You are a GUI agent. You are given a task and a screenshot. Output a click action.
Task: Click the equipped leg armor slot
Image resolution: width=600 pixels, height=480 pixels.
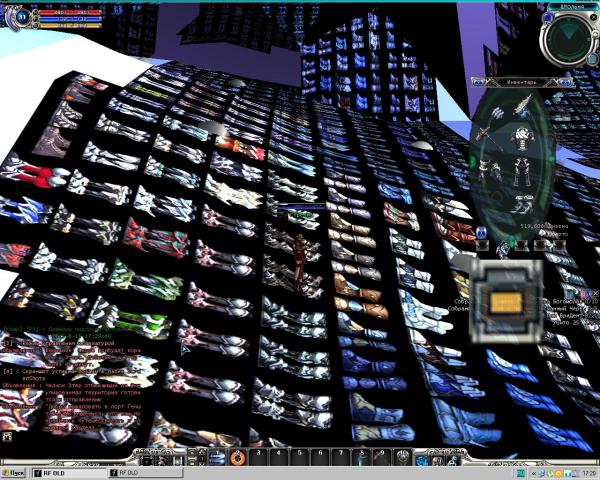[x=521, y=172]
